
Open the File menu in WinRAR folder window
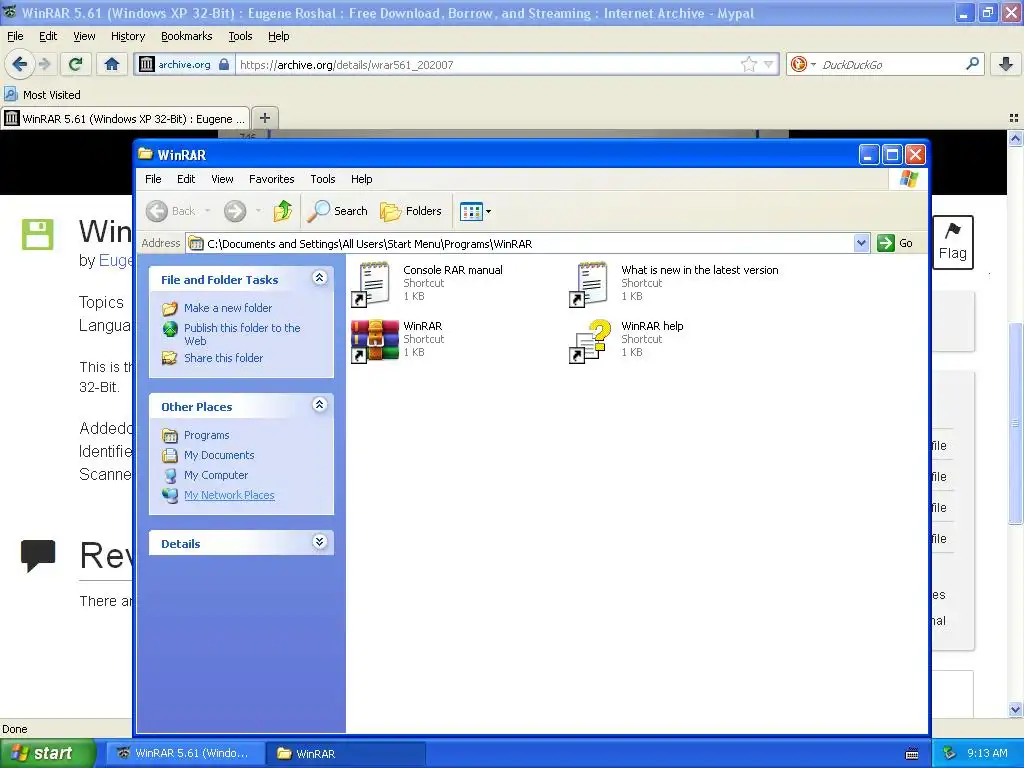click(153, 179)
